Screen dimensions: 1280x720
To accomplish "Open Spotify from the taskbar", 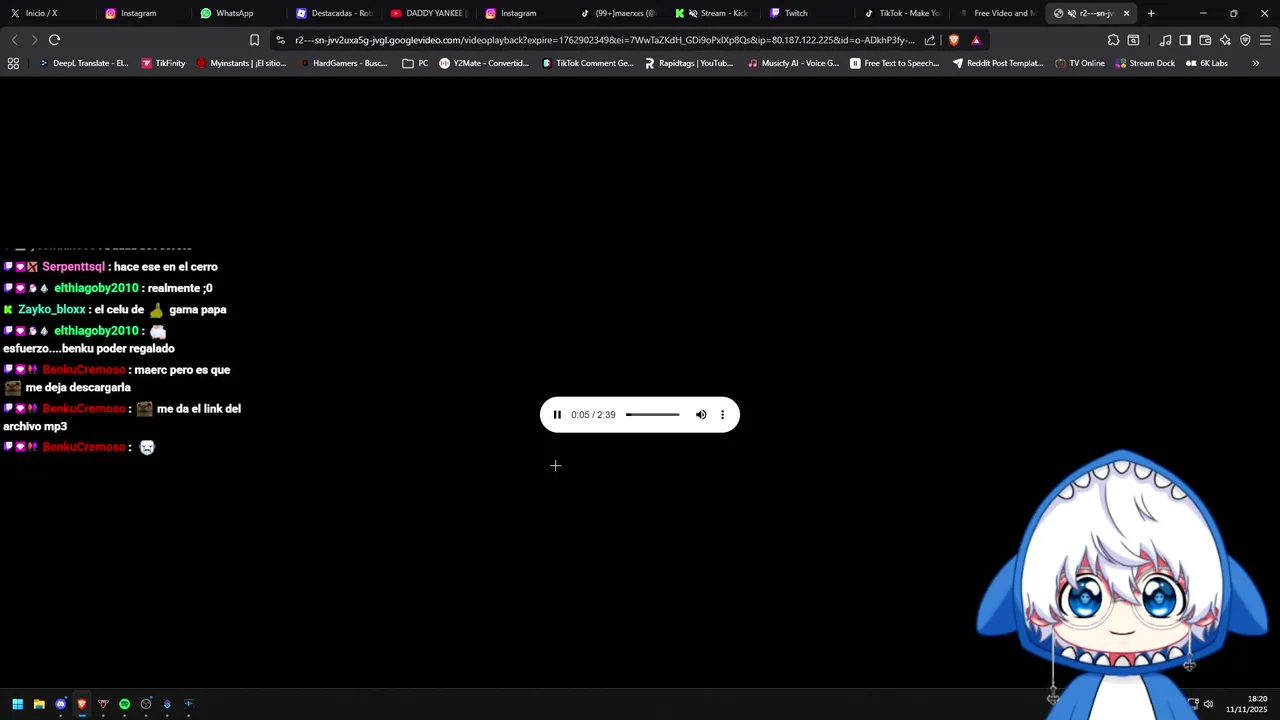I will click(x=124, y=704).
